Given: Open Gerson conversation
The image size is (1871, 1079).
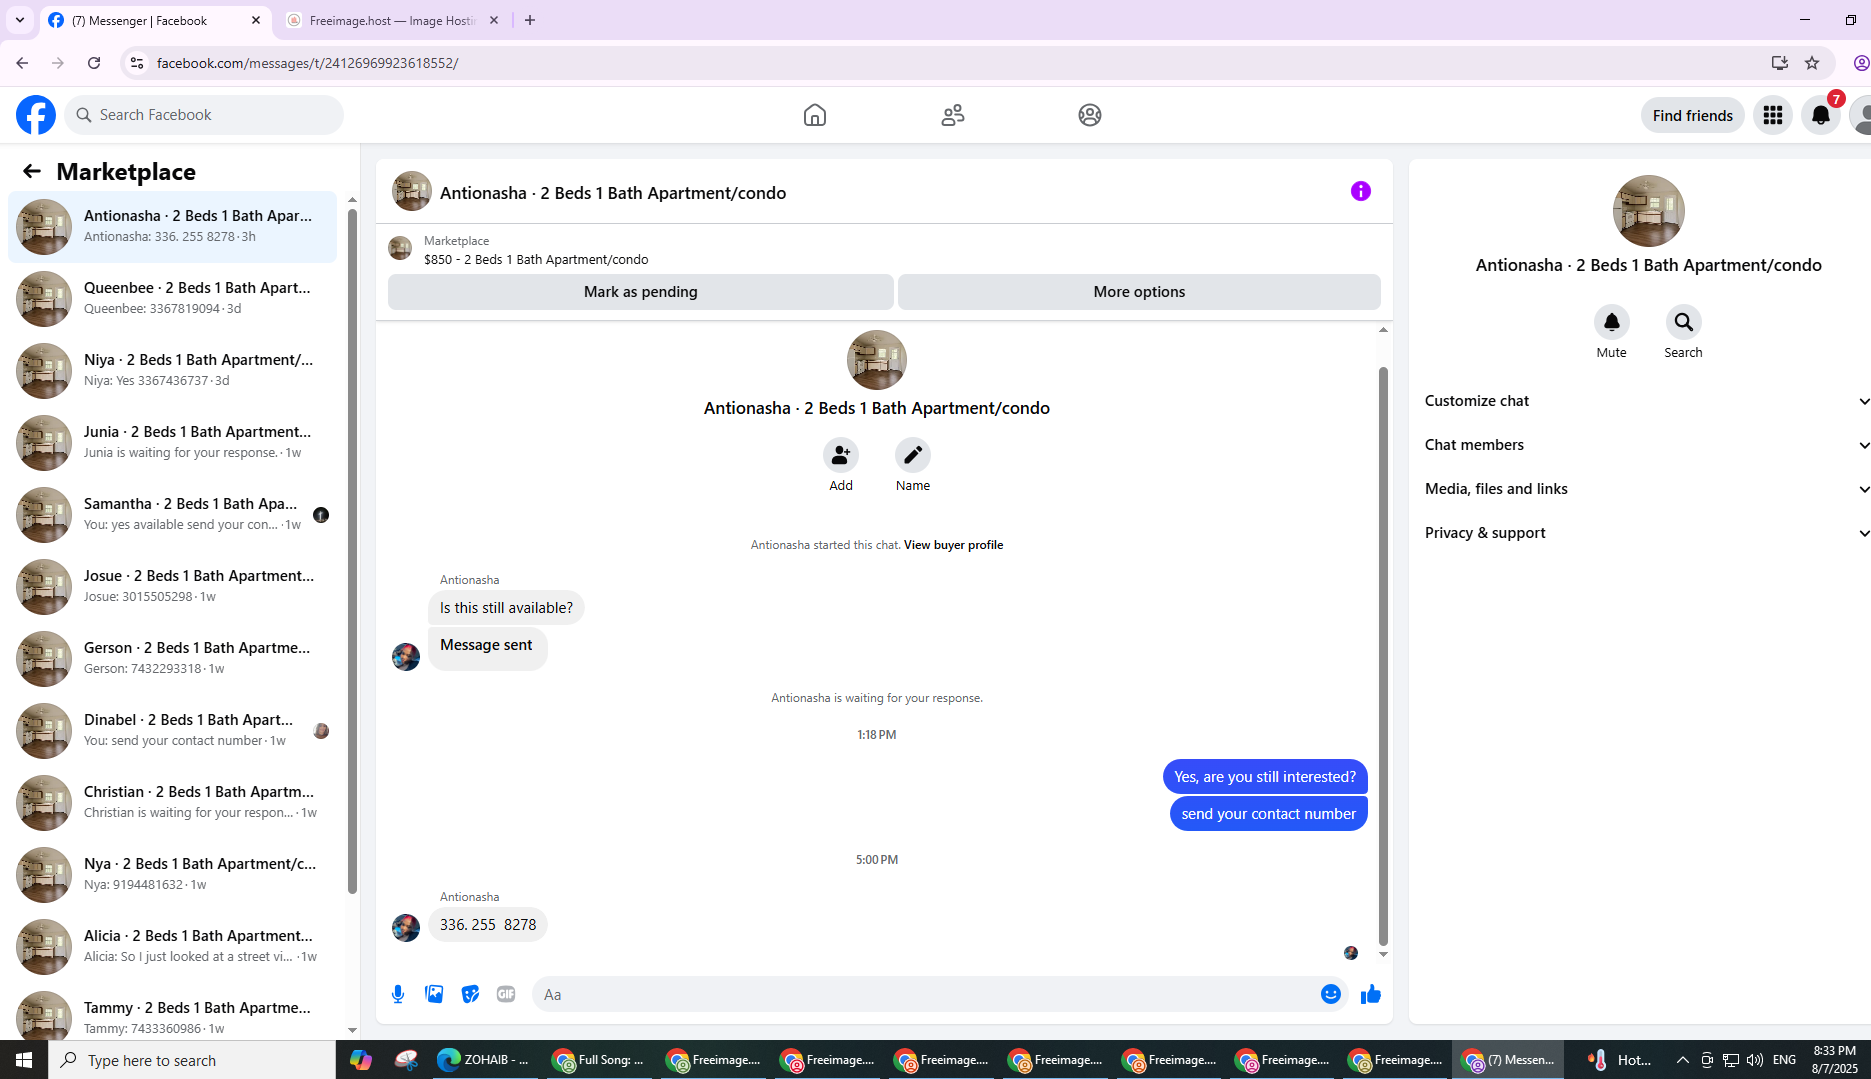Looking at the screenshot, I should (172, 659).
